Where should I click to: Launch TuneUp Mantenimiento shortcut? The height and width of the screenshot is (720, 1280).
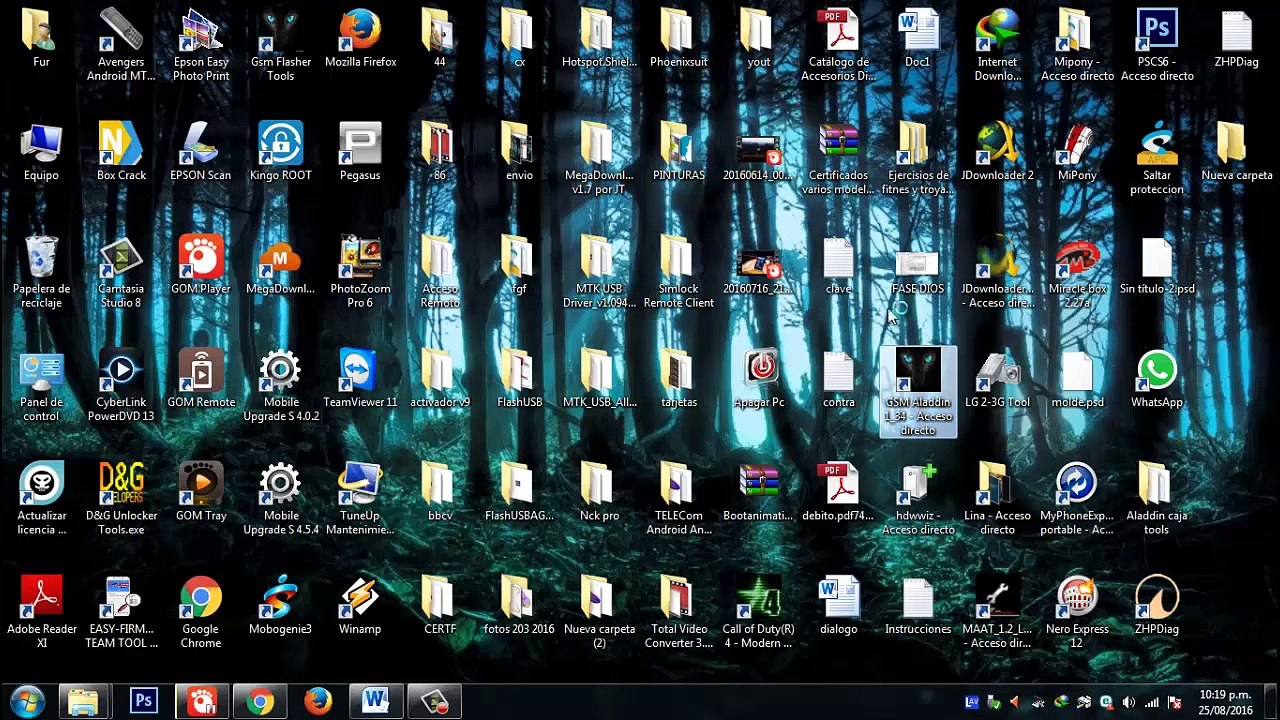pyautogui.click(x=360, y=499)
